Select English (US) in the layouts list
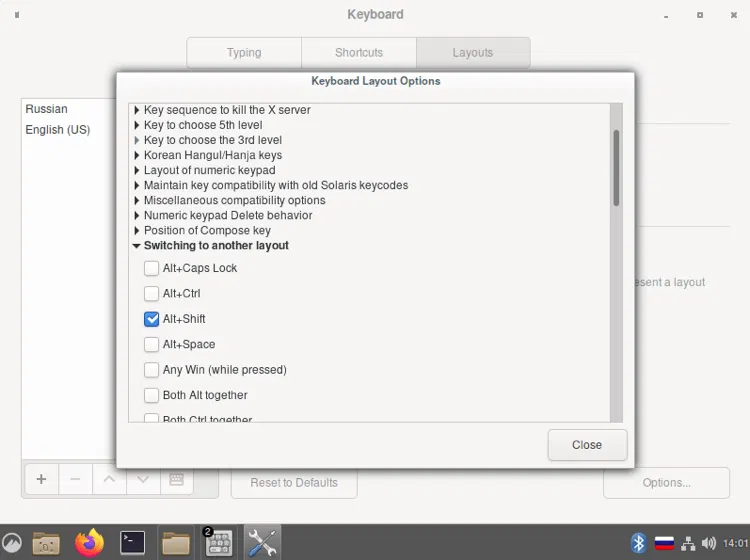750x560 pixels. pyautogui.click(x=57, y=130)
